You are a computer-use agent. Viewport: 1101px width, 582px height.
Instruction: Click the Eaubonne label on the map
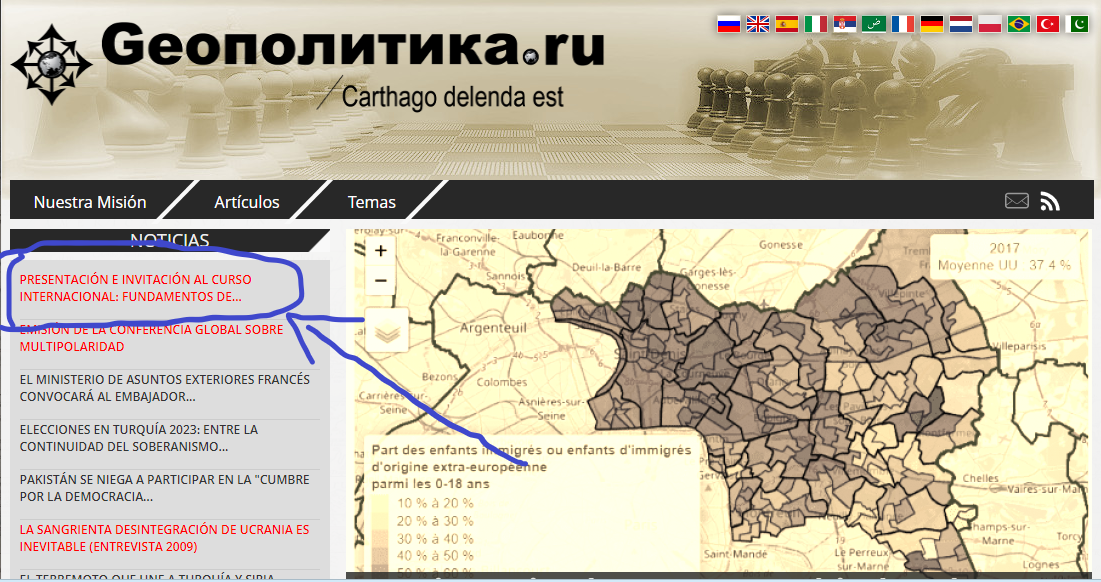click(x=538, y=235)
